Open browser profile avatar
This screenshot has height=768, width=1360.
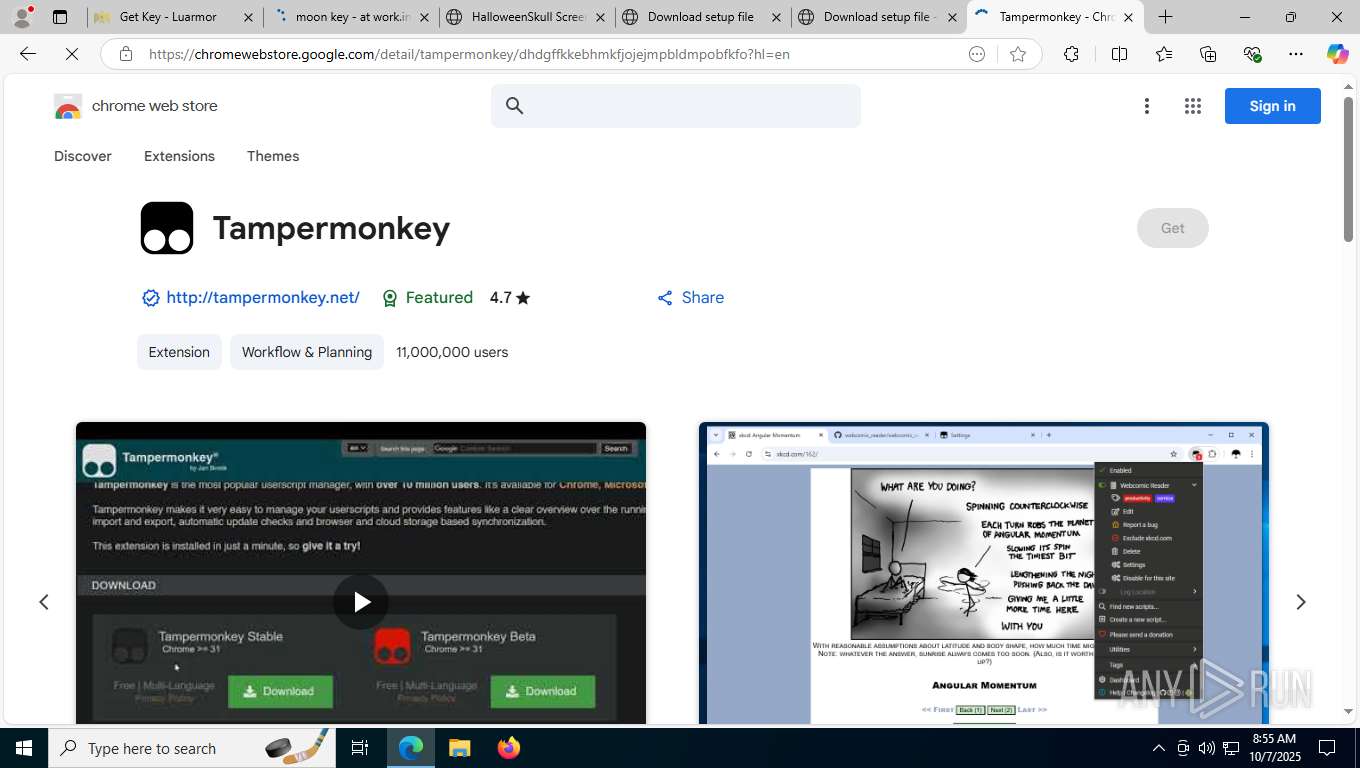click(x=22, y=17)
